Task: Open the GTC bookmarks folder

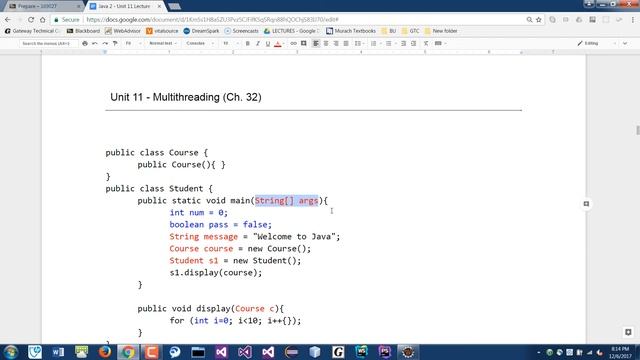Action: click(411, 31)
